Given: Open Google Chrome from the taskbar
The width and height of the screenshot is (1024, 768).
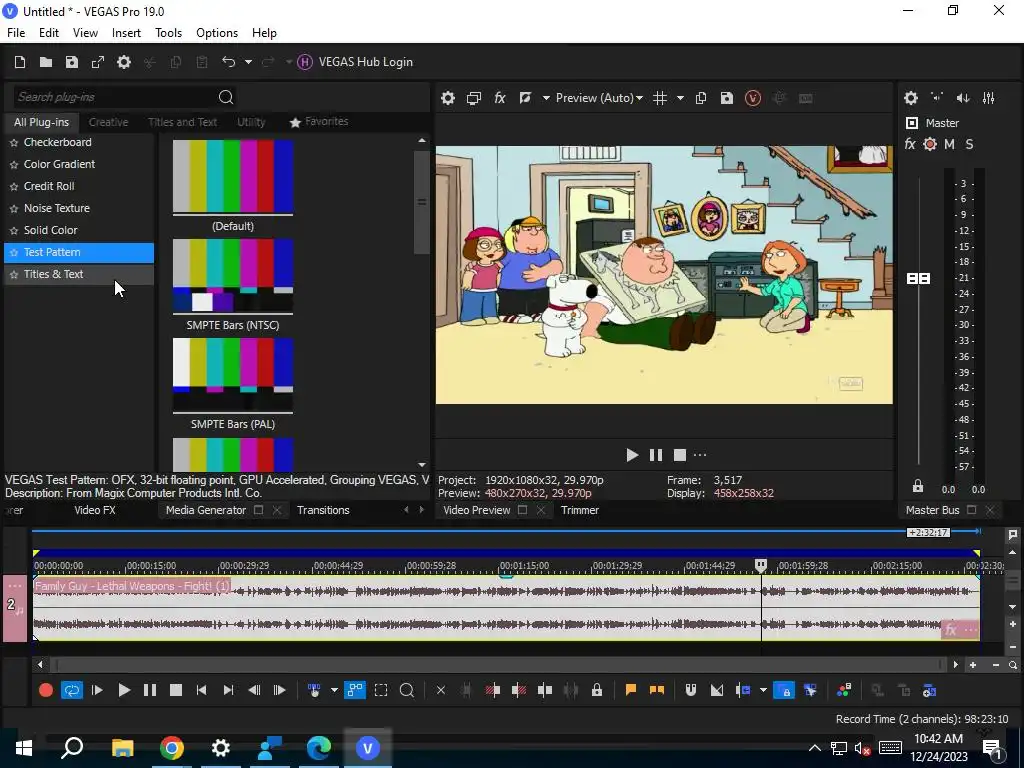Looking at the screenshot, I should [172, 748].
